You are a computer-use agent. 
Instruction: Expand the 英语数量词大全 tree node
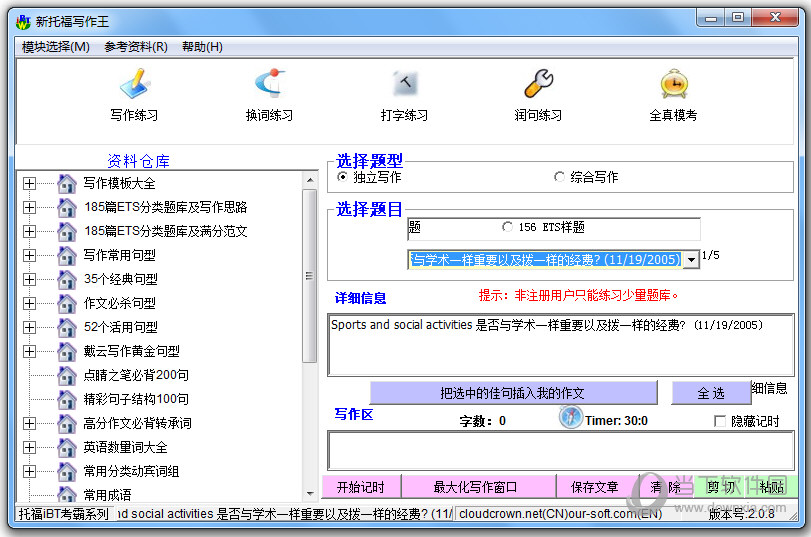pyautogui.click(x=29, y=448)
